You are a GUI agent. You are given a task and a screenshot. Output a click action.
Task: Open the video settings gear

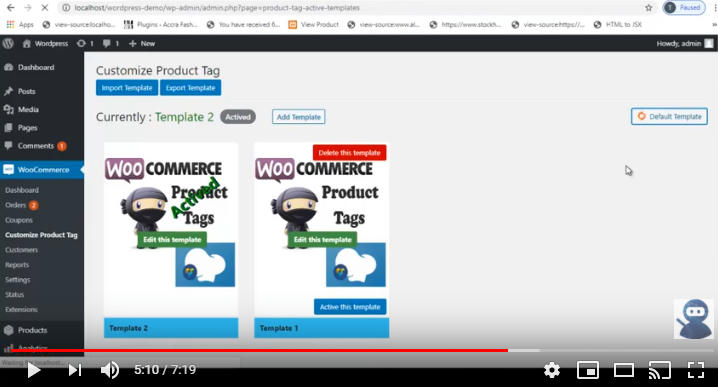pos(551,370)
